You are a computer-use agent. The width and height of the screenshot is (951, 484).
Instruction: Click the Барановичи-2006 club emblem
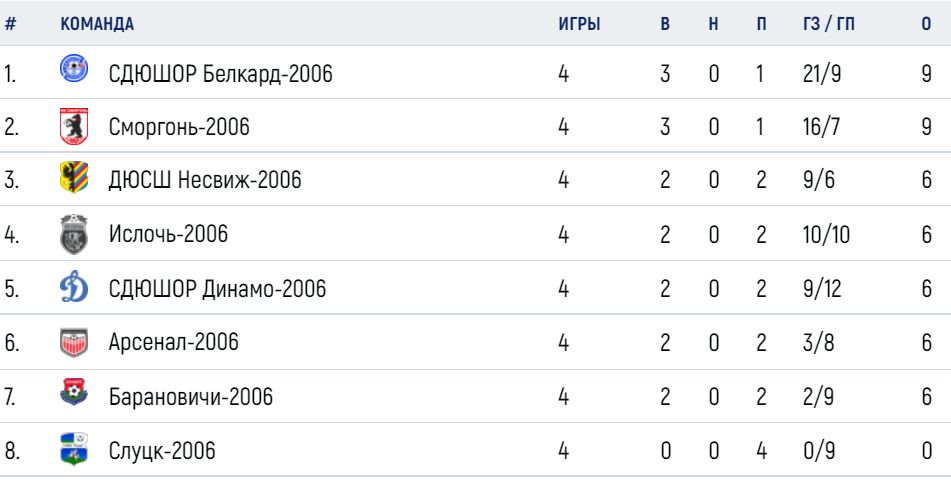pos(74,392)
